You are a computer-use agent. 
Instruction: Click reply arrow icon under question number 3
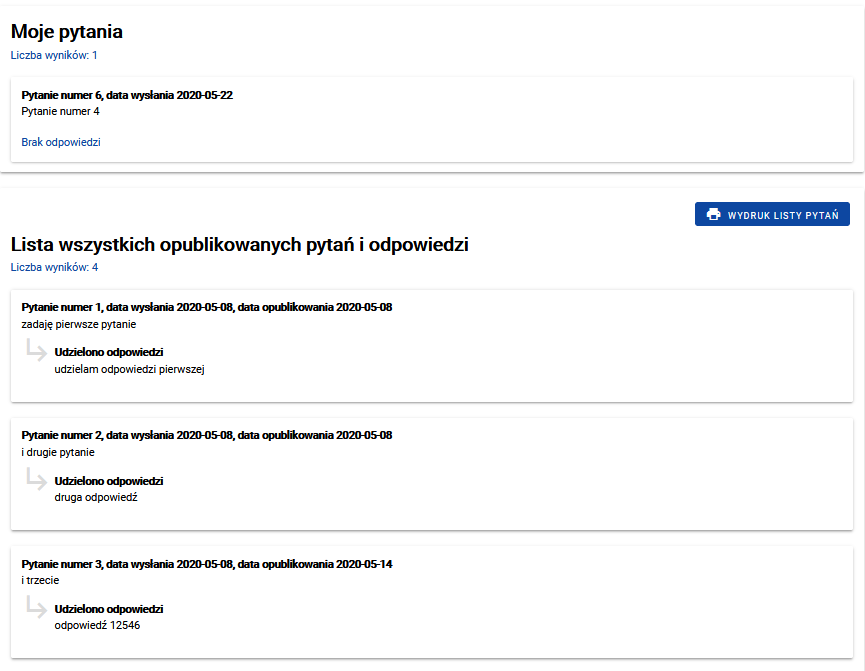(x=36, y=607)
